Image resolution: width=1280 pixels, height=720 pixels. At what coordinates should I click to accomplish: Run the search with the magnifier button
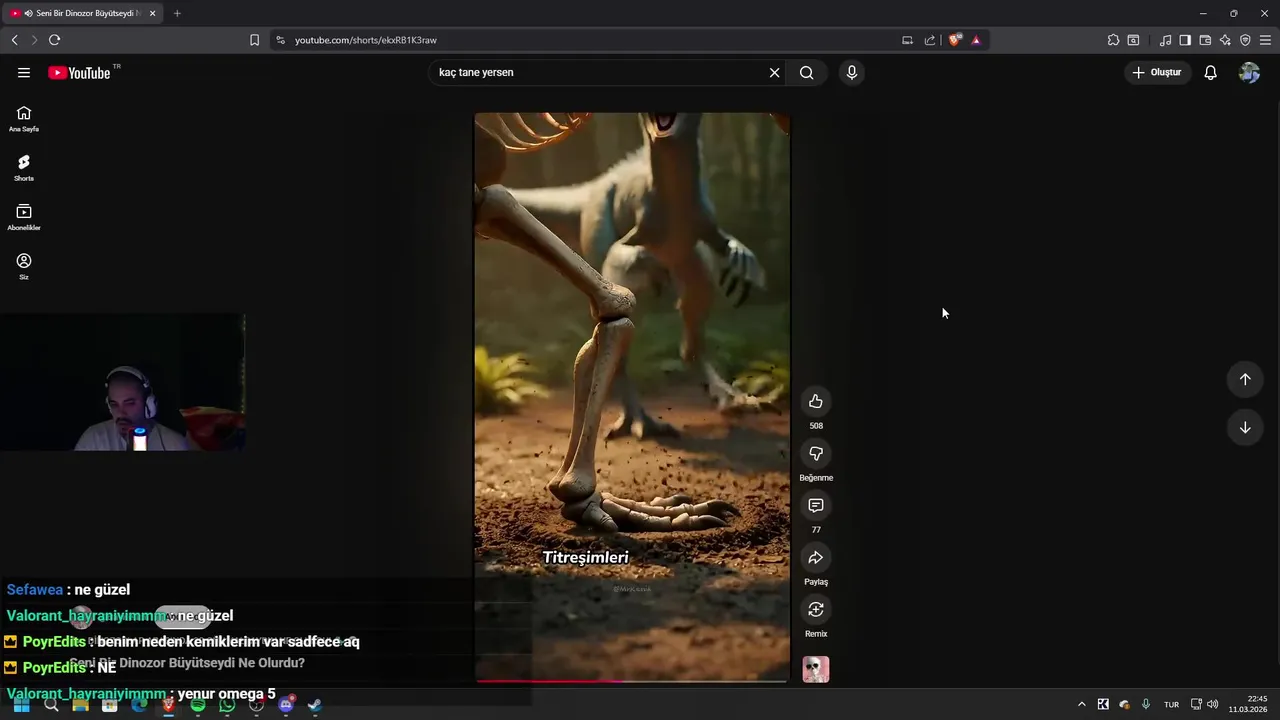[807, 72]
